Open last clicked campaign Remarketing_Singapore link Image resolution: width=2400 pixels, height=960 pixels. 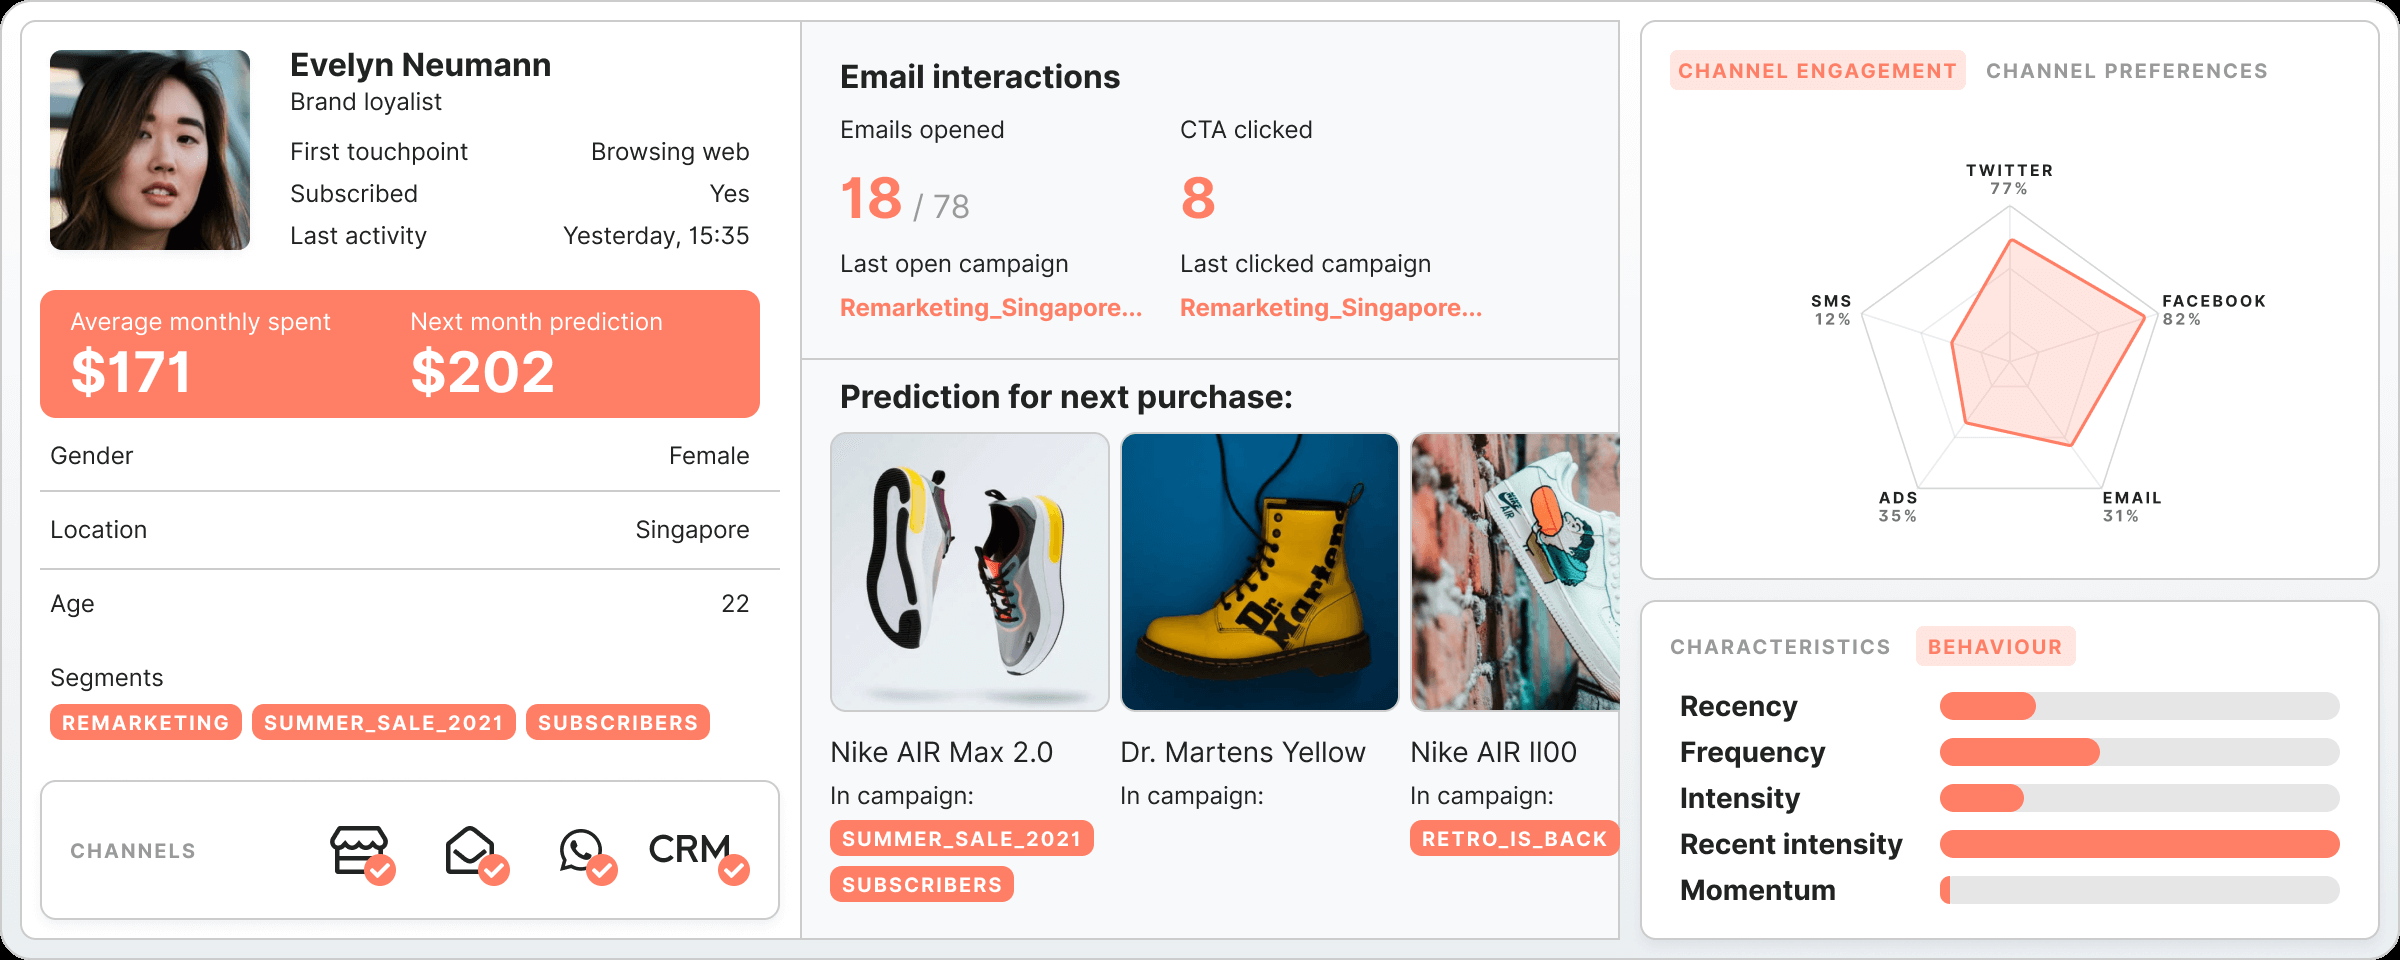pos(1330,308)
